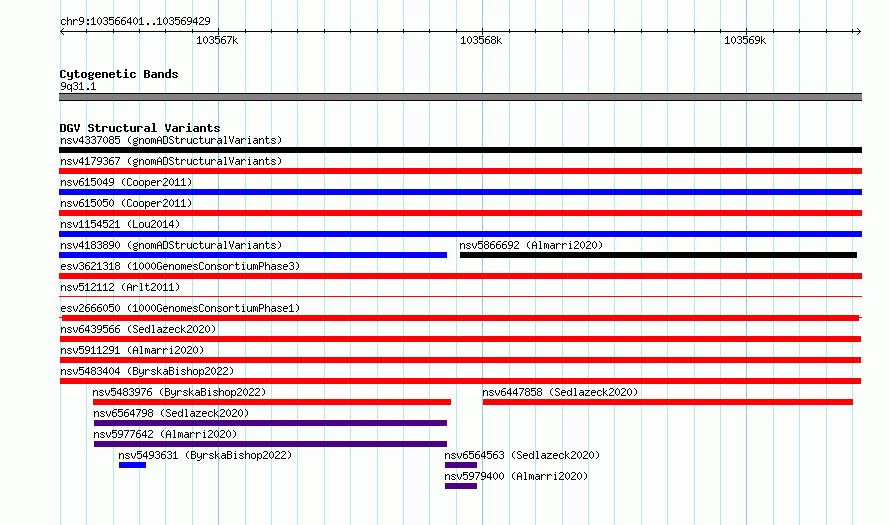Click the blue nsv615049 variant bar
This screenshot has height=525, width=890.
(460, 192)
